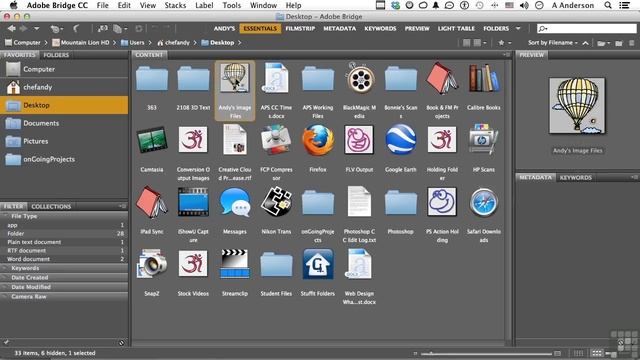Toggle RTF document filter

(x=64, y=251)
